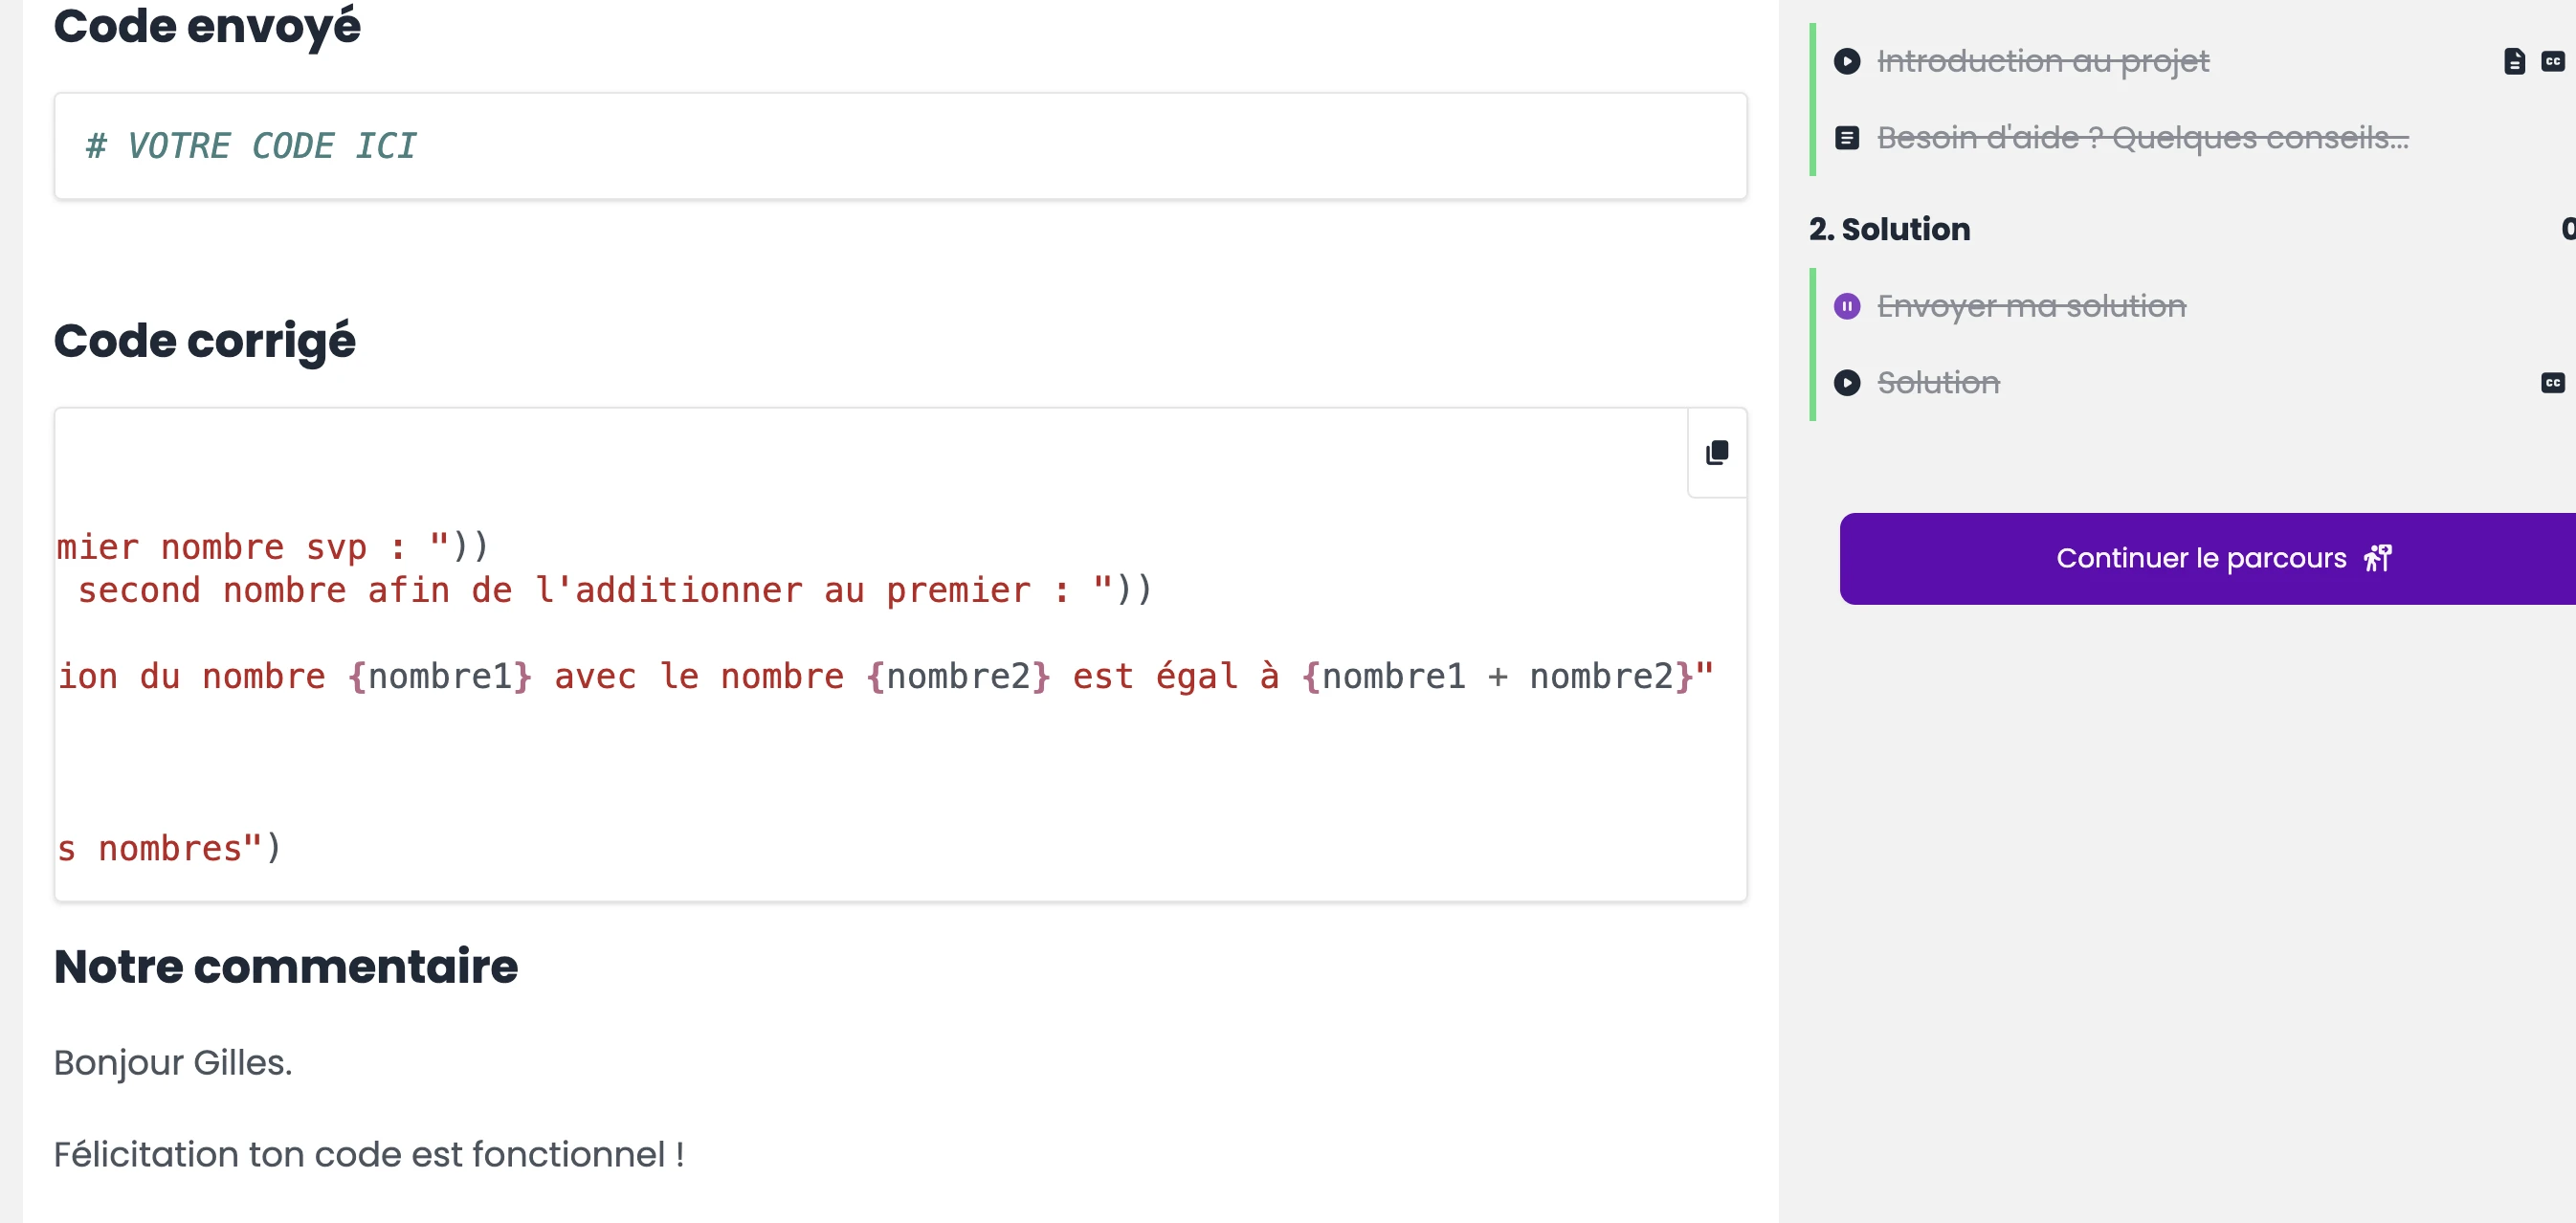Screen dimensions: 2576x1223
Task: Click purple pause icon beside Envoyer ma solution
Action: 1847,306
